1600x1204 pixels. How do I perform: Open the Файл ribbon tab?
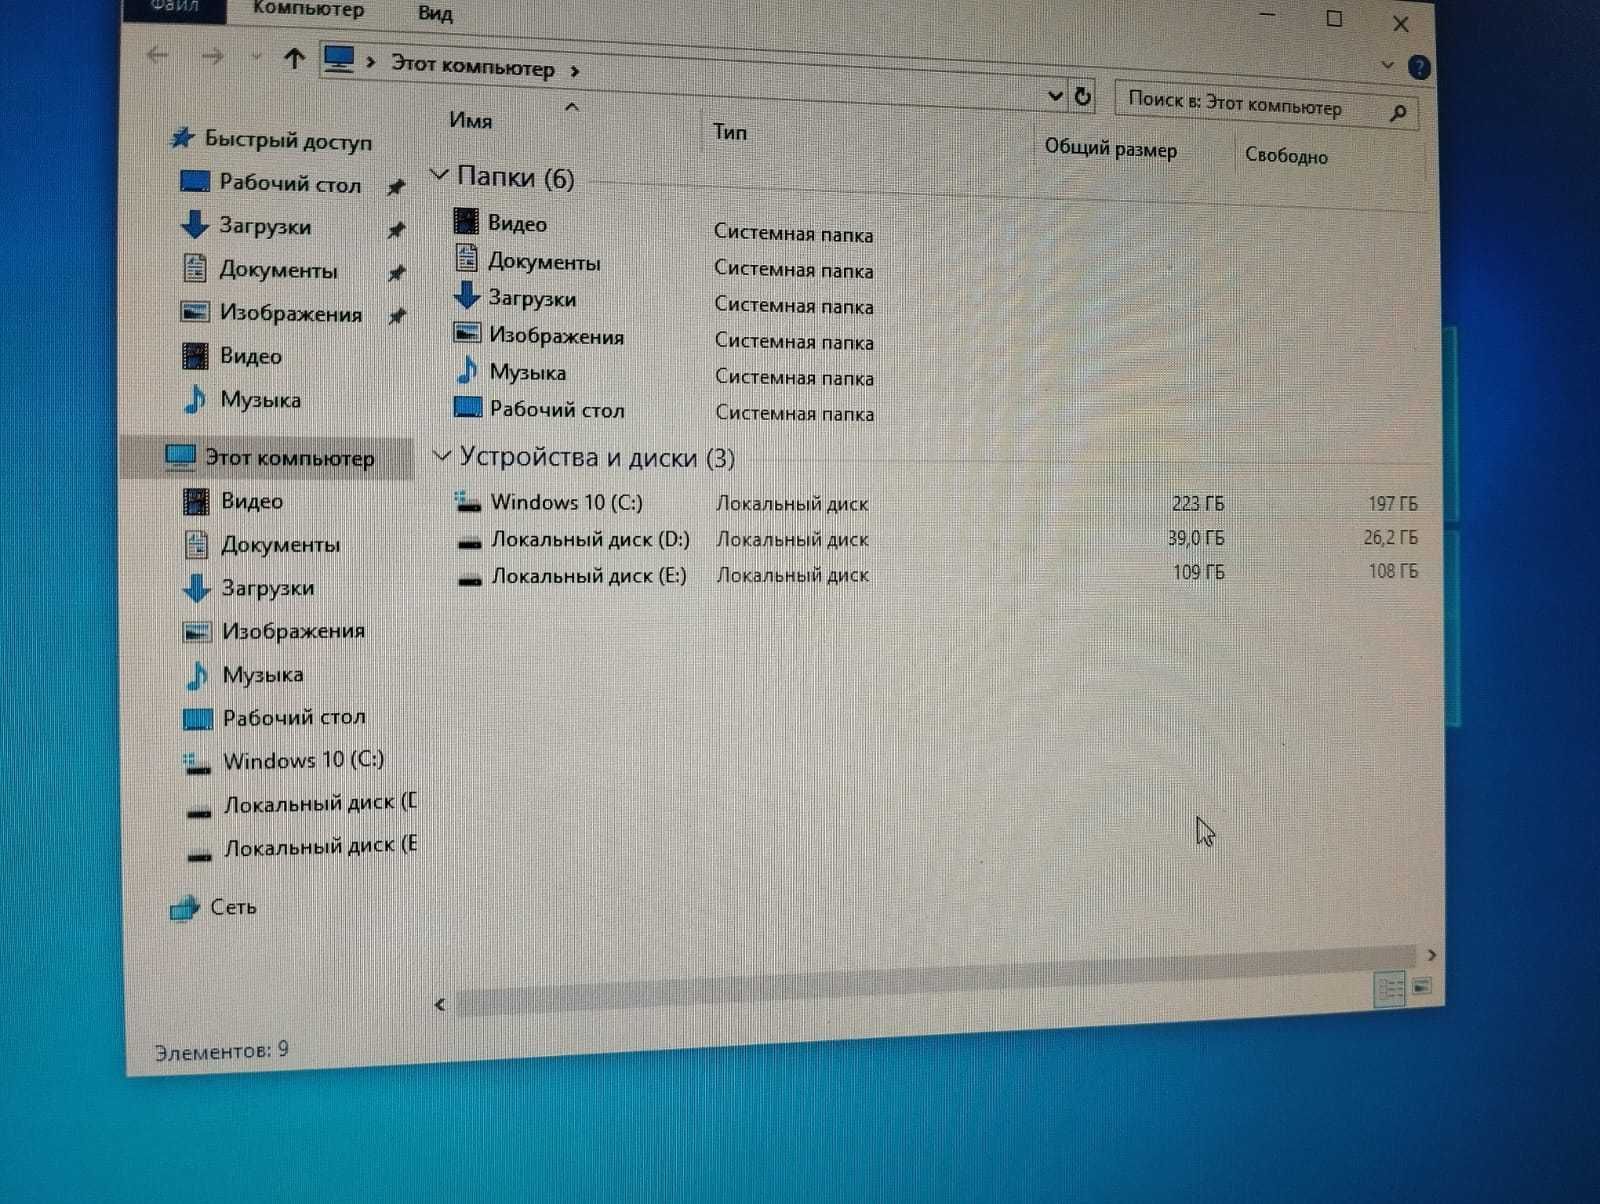pos(174,8)
